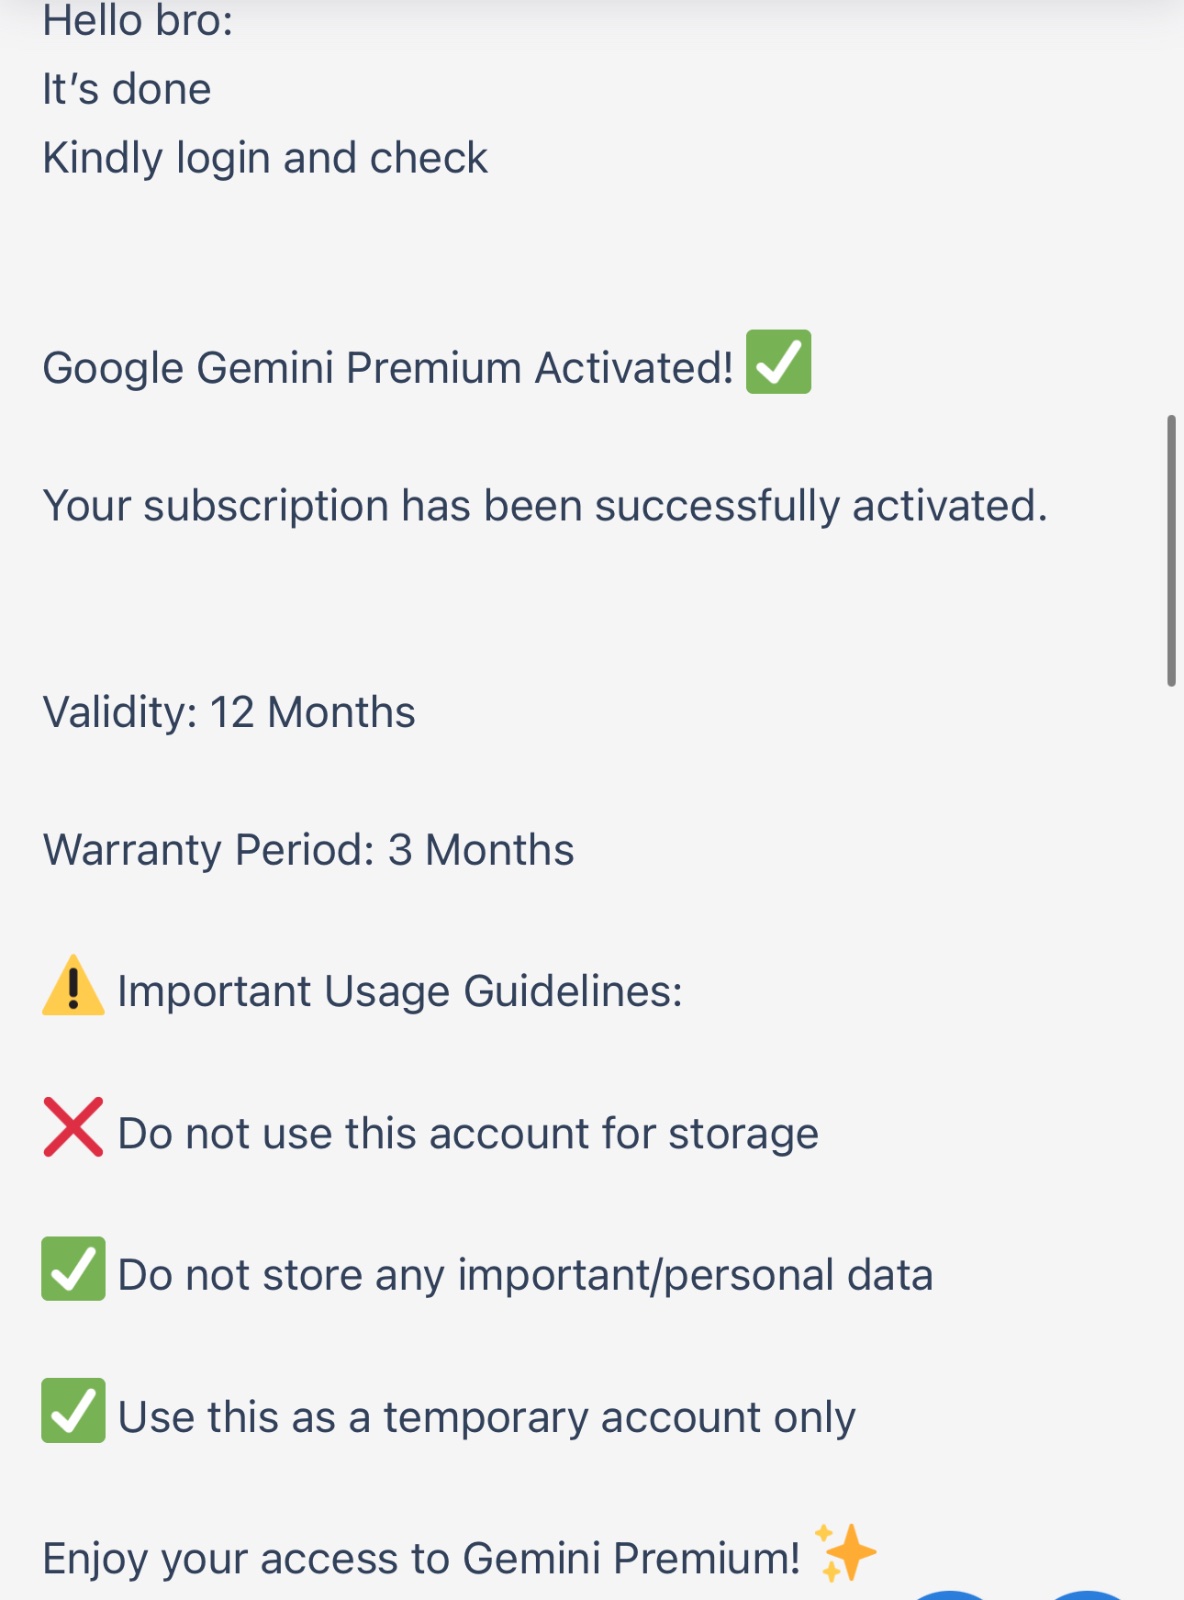Click the 'Warranty Period: 3 Months' text
Screen dimensions: 1184x1600
point(308,851)
